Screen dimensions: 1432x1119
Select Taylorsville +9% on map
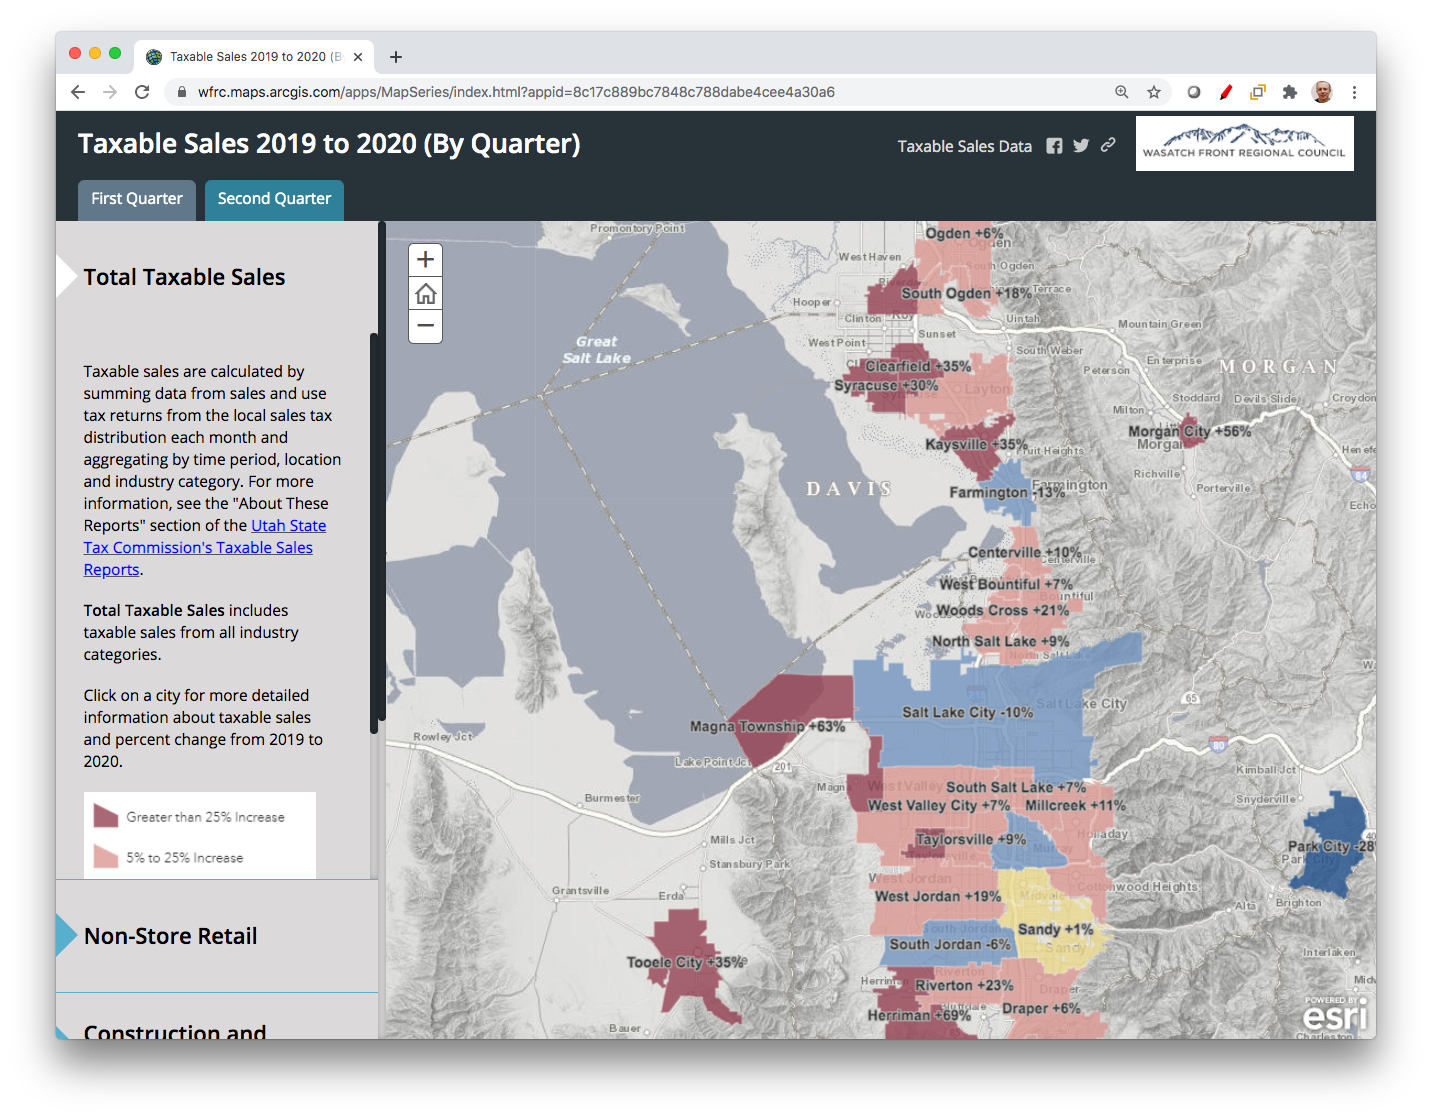(x=970, y=839)
